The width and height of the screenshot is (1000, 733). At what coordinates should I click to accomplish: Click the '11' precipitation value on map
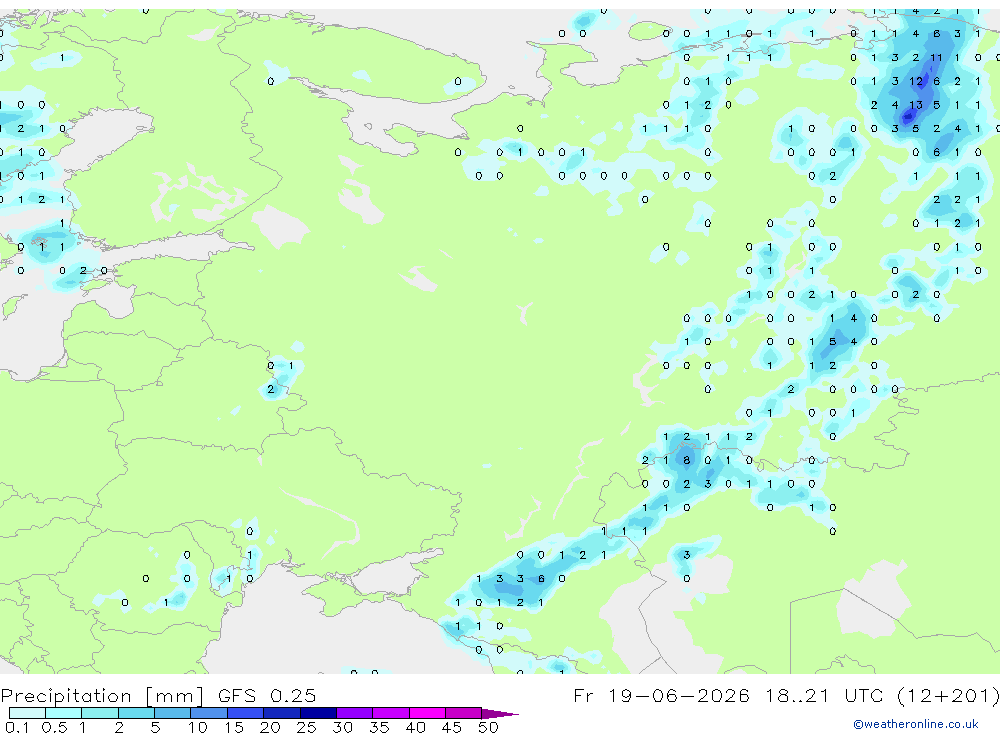pos(936,57)
